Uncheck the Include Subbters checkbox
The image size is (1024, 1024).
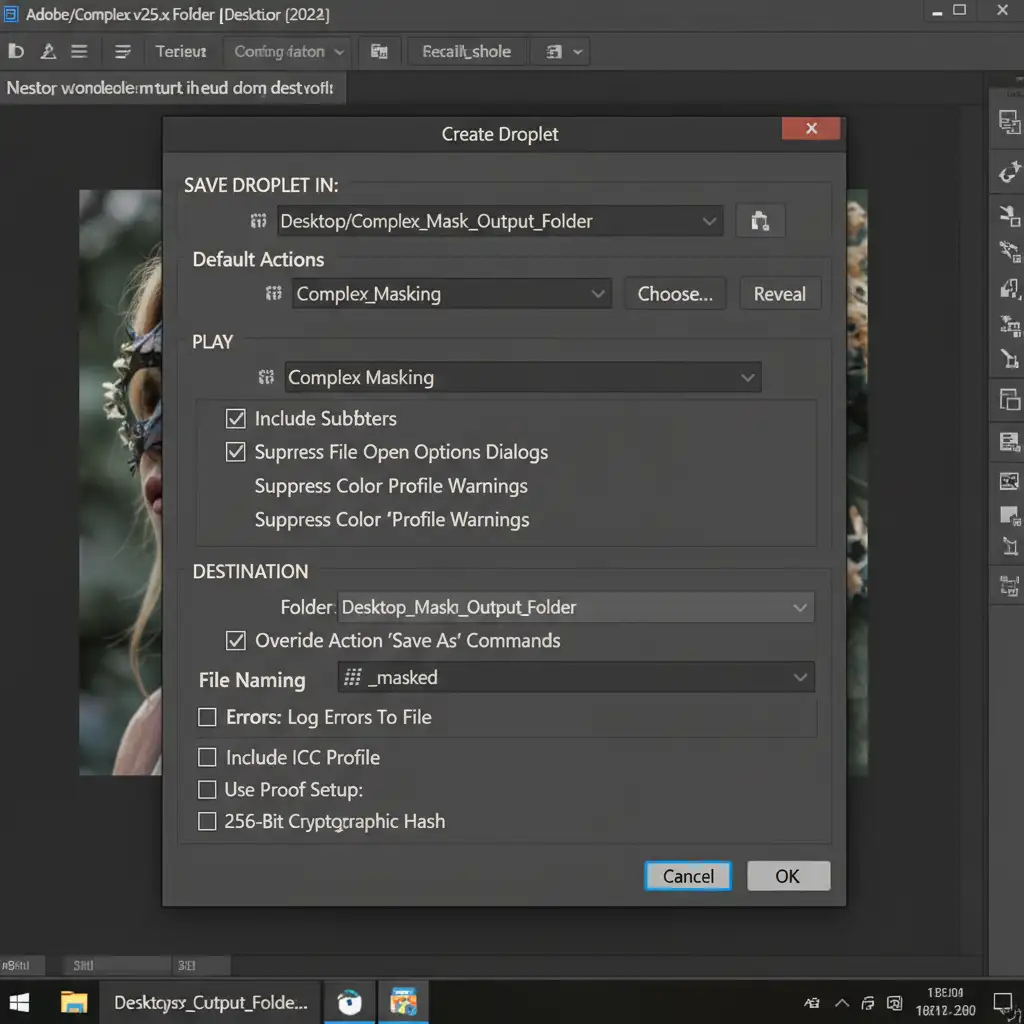coord(236,418)
